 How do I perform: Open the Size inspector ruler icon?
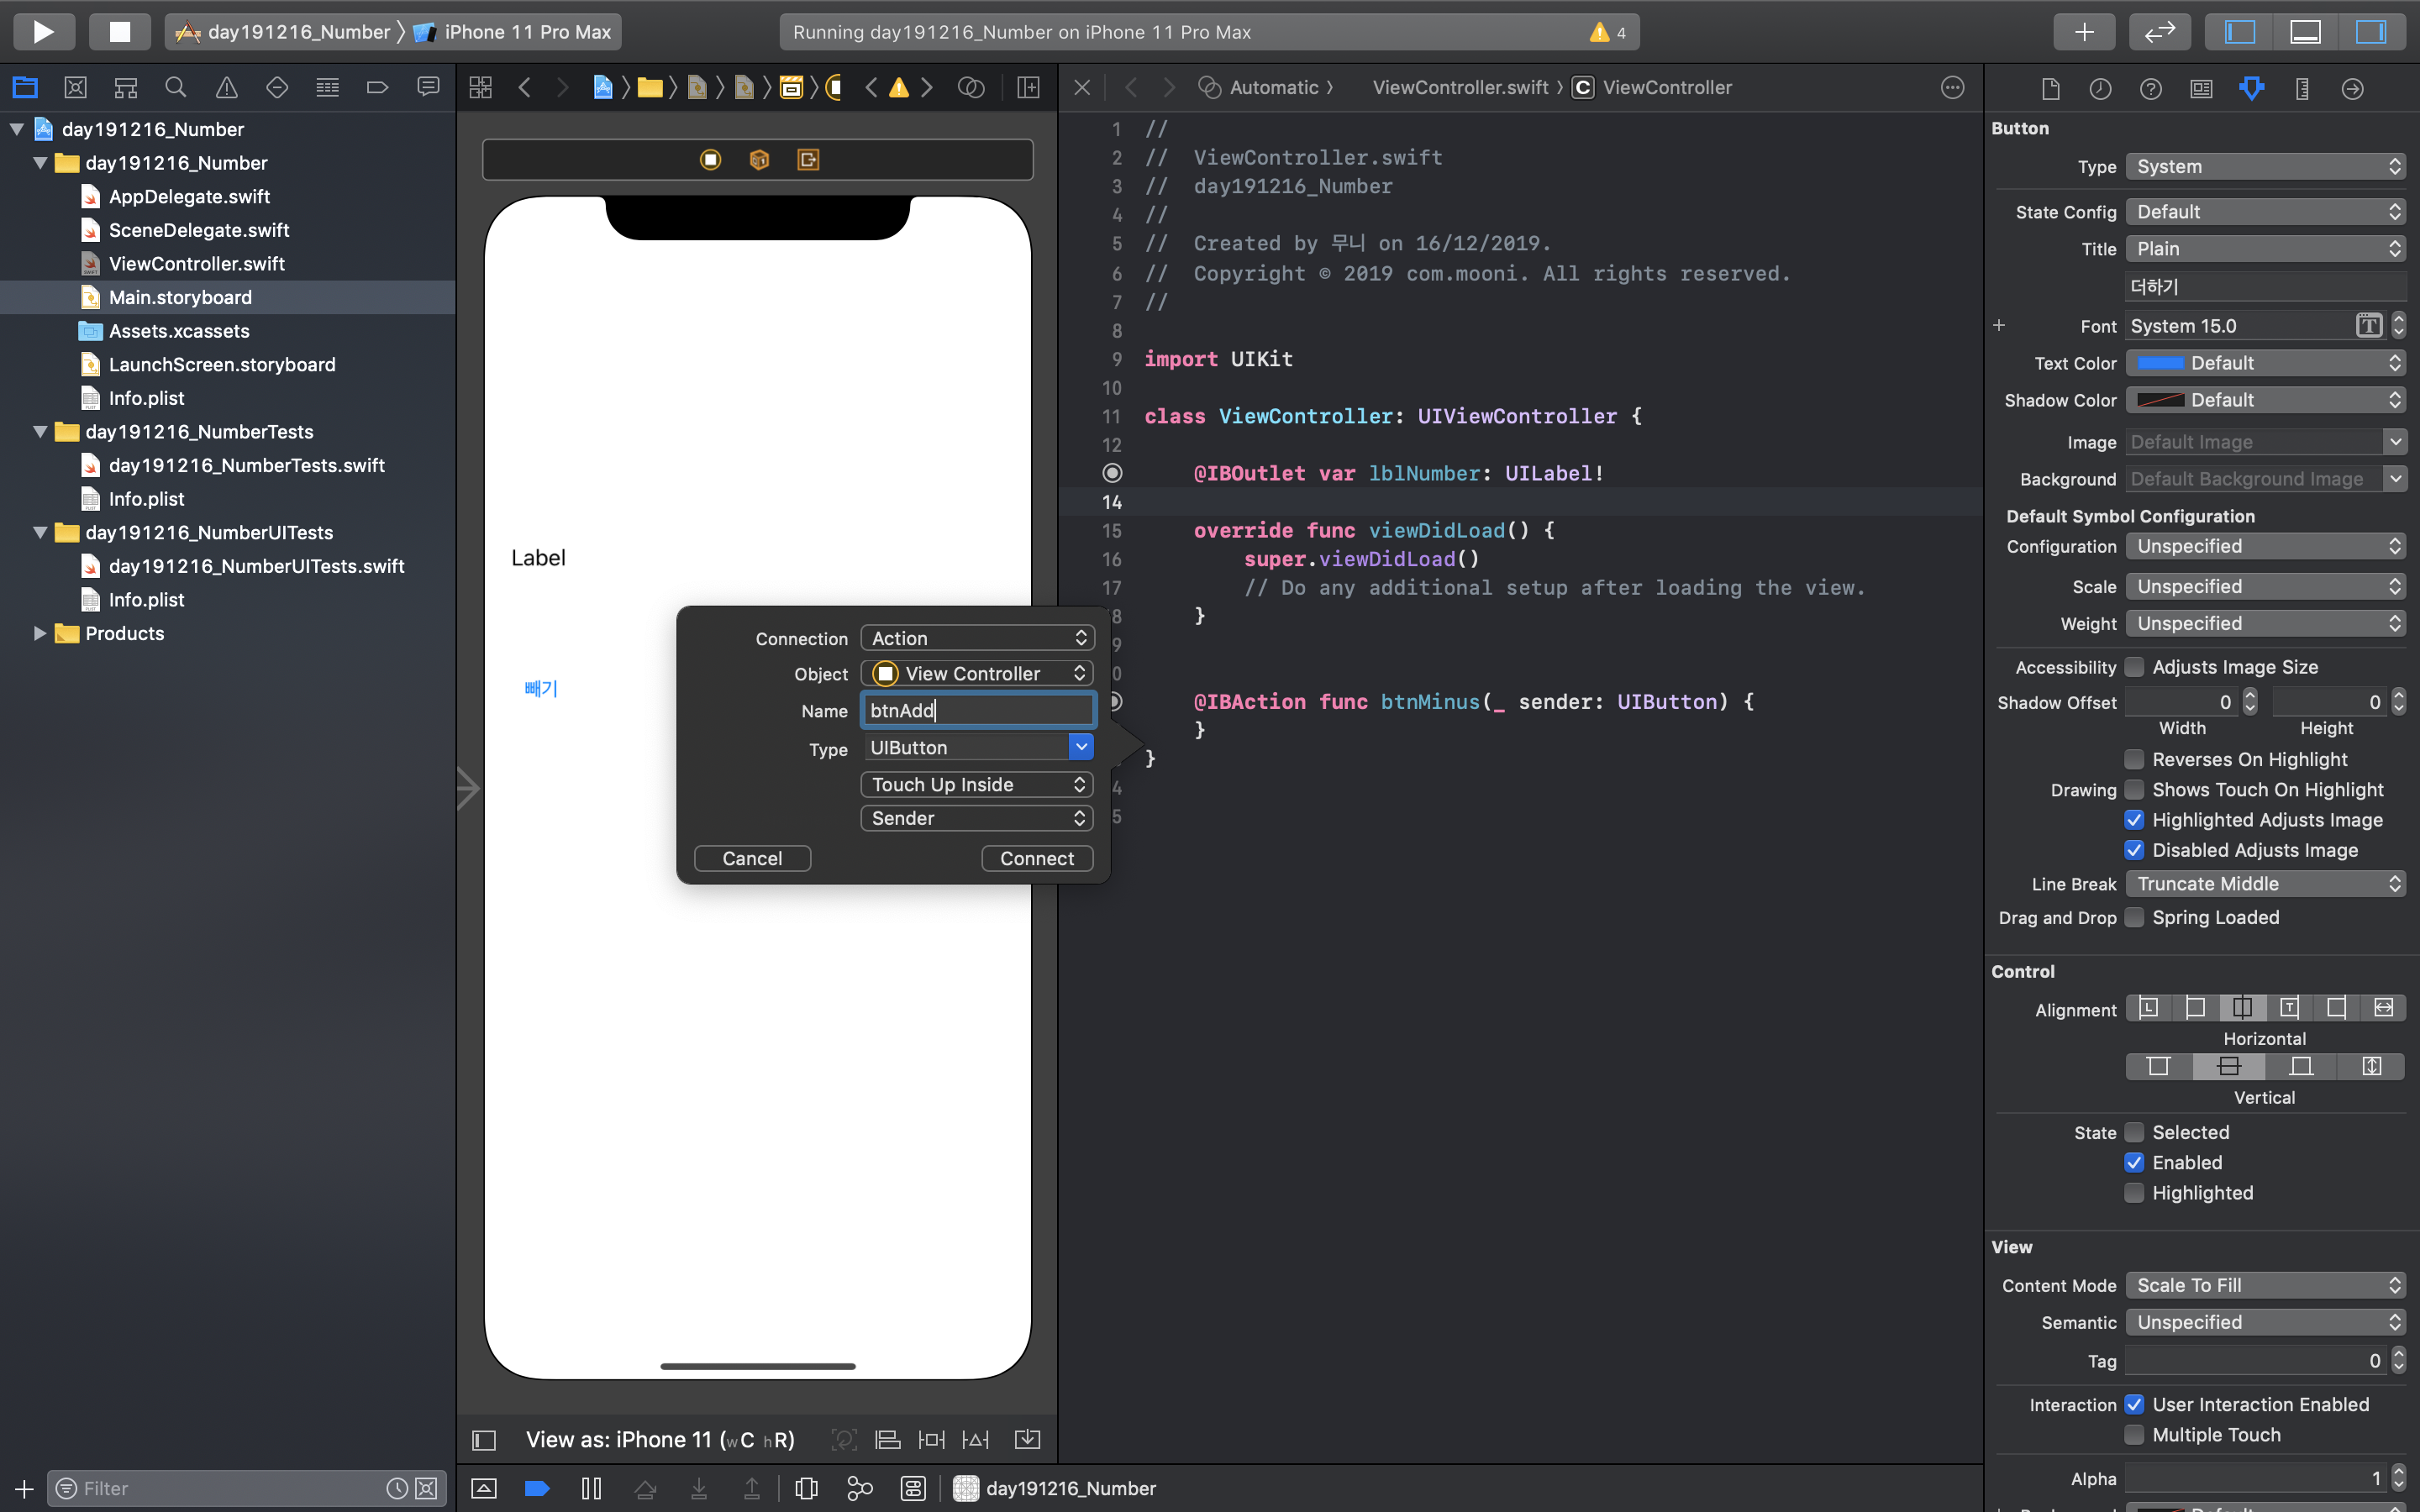click(x=2302, y=88)
